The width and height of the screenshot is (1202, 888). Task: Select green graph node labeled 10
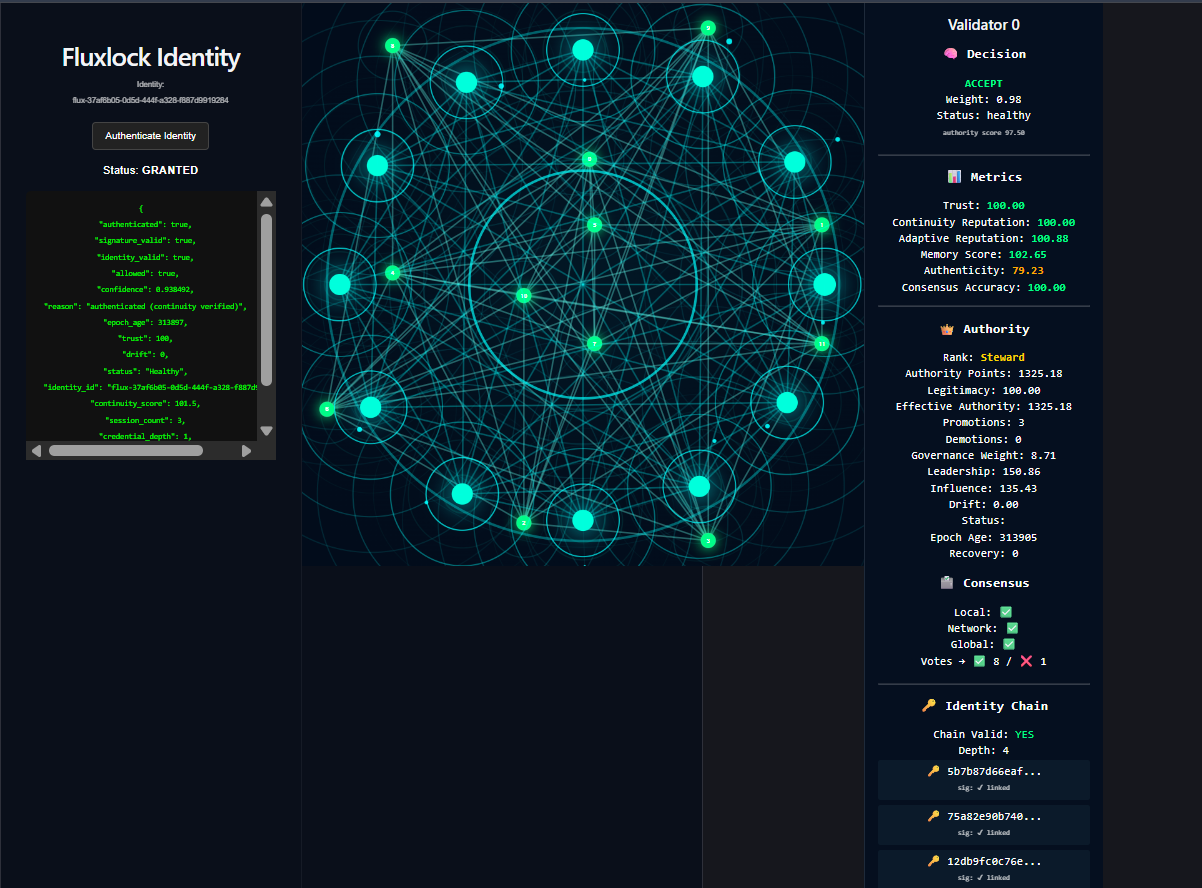[523, 295]
